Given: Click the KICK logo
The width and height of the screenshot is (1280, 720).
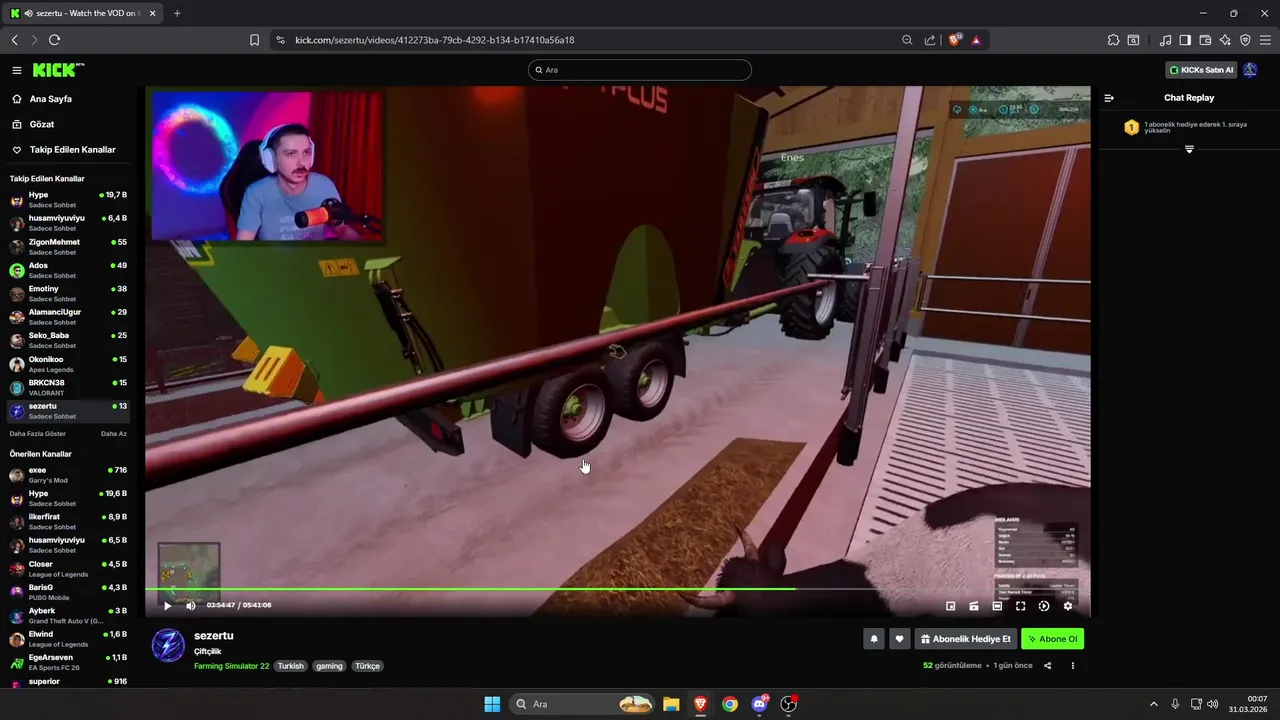Looking at the screenshot, I should coord(57,70).
